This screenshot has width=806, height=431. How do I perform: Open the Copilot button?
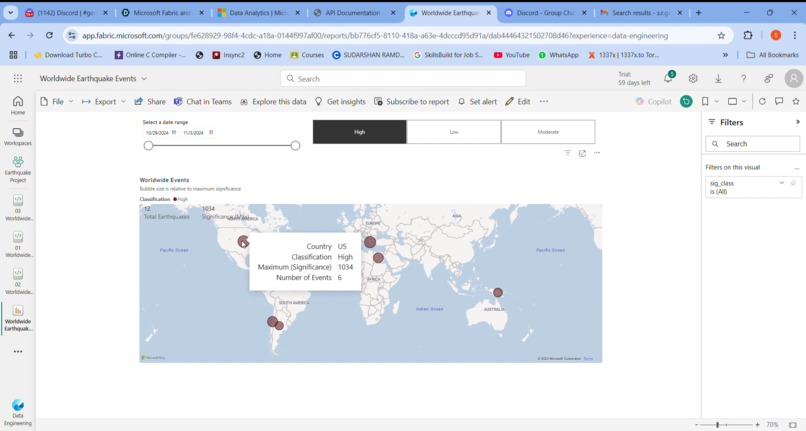click(x=653, y=101)
